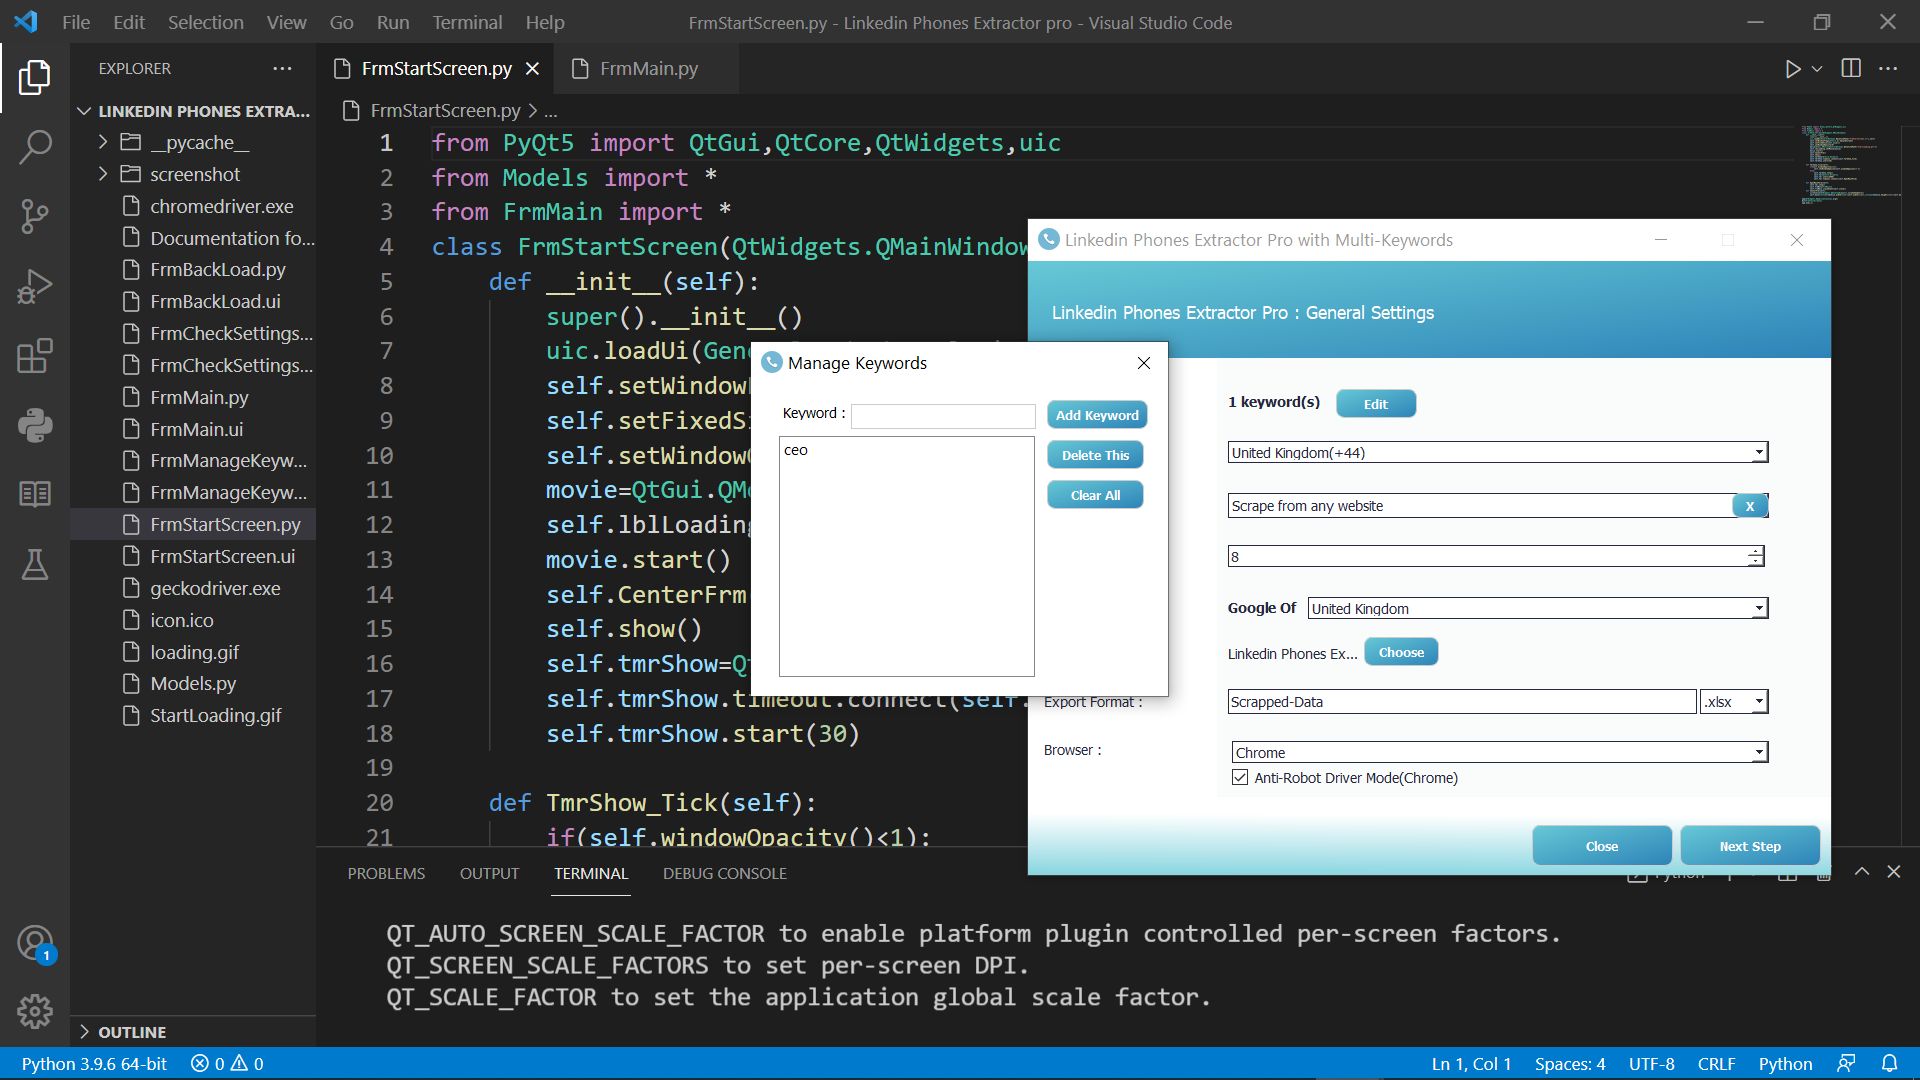Open the File menu
1920x1080 pixels.
click(76, 22)
